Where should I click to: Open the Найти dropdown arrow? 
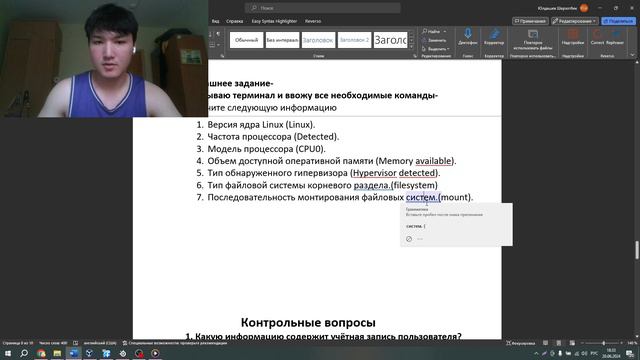pos(444,31)
